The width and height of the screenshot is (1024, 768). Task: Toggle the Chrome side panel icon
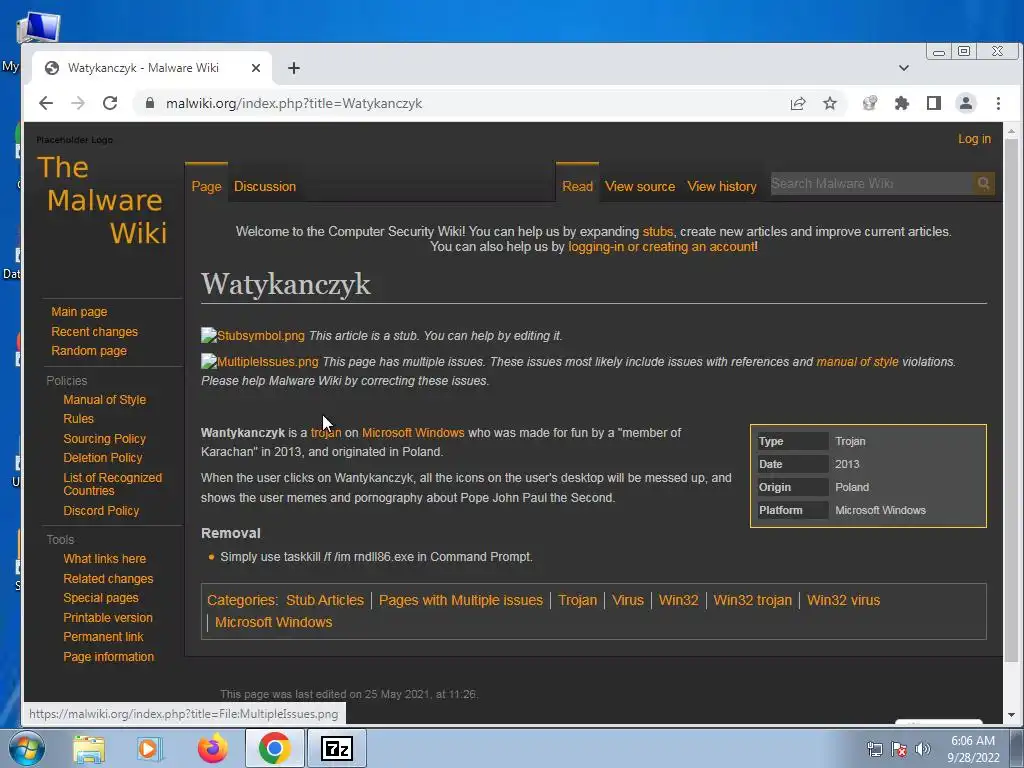coord(934,103)
